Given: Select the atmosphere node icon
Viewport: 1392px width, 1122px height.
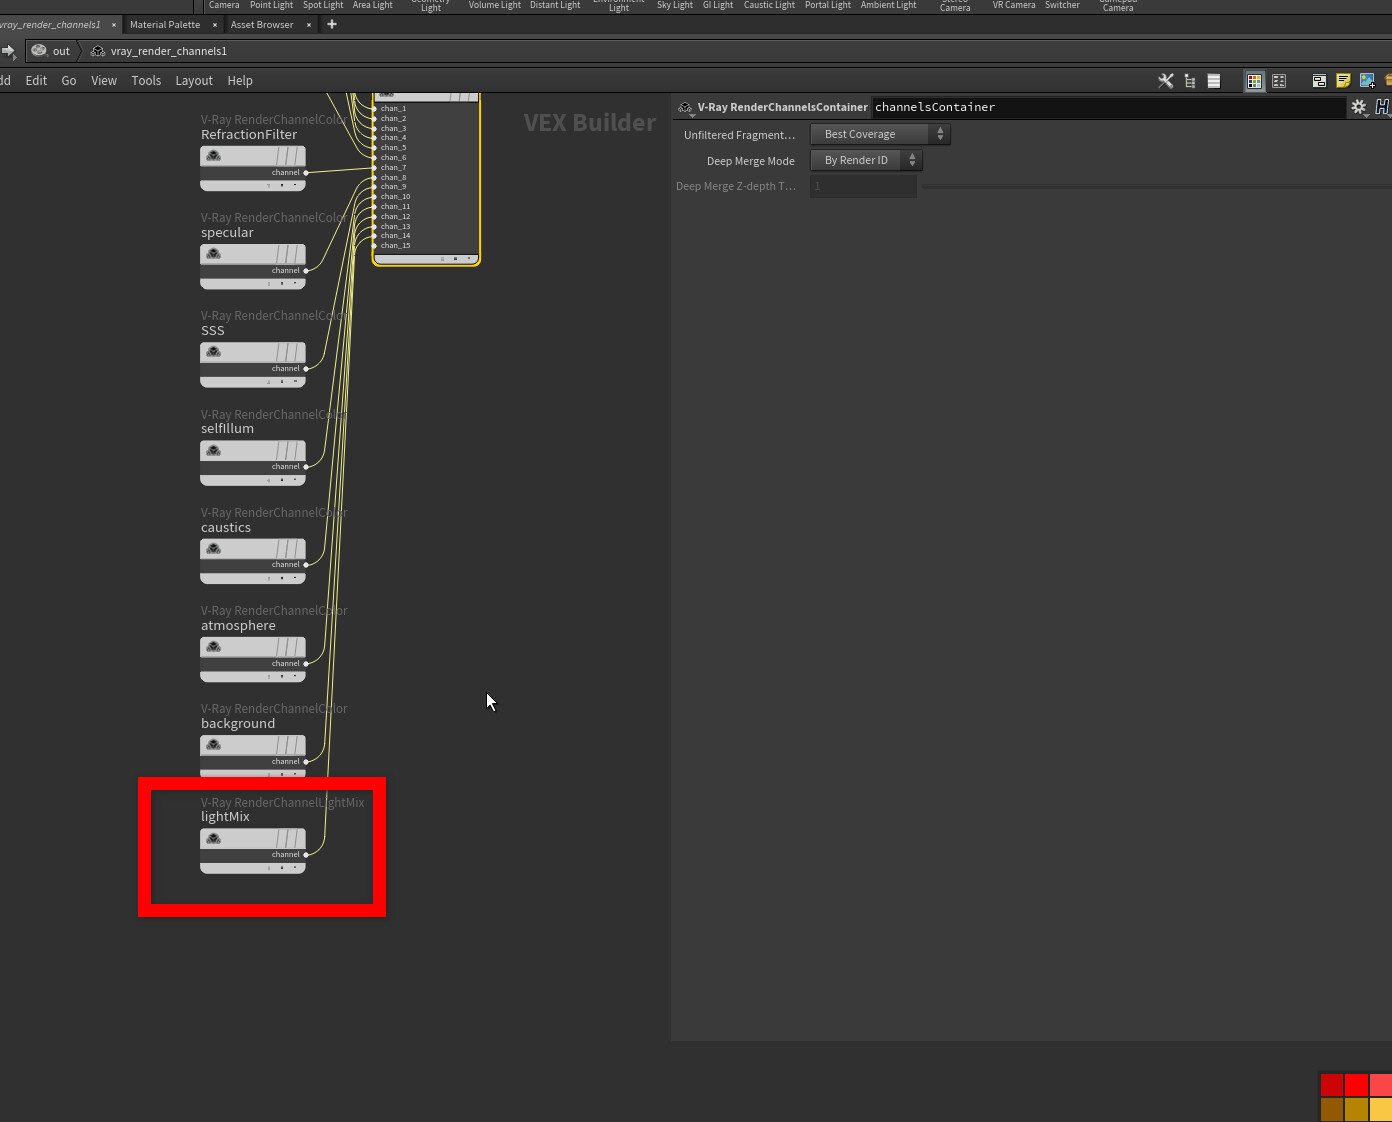Looking at the screenshot, I should click(x=214, y=646).
